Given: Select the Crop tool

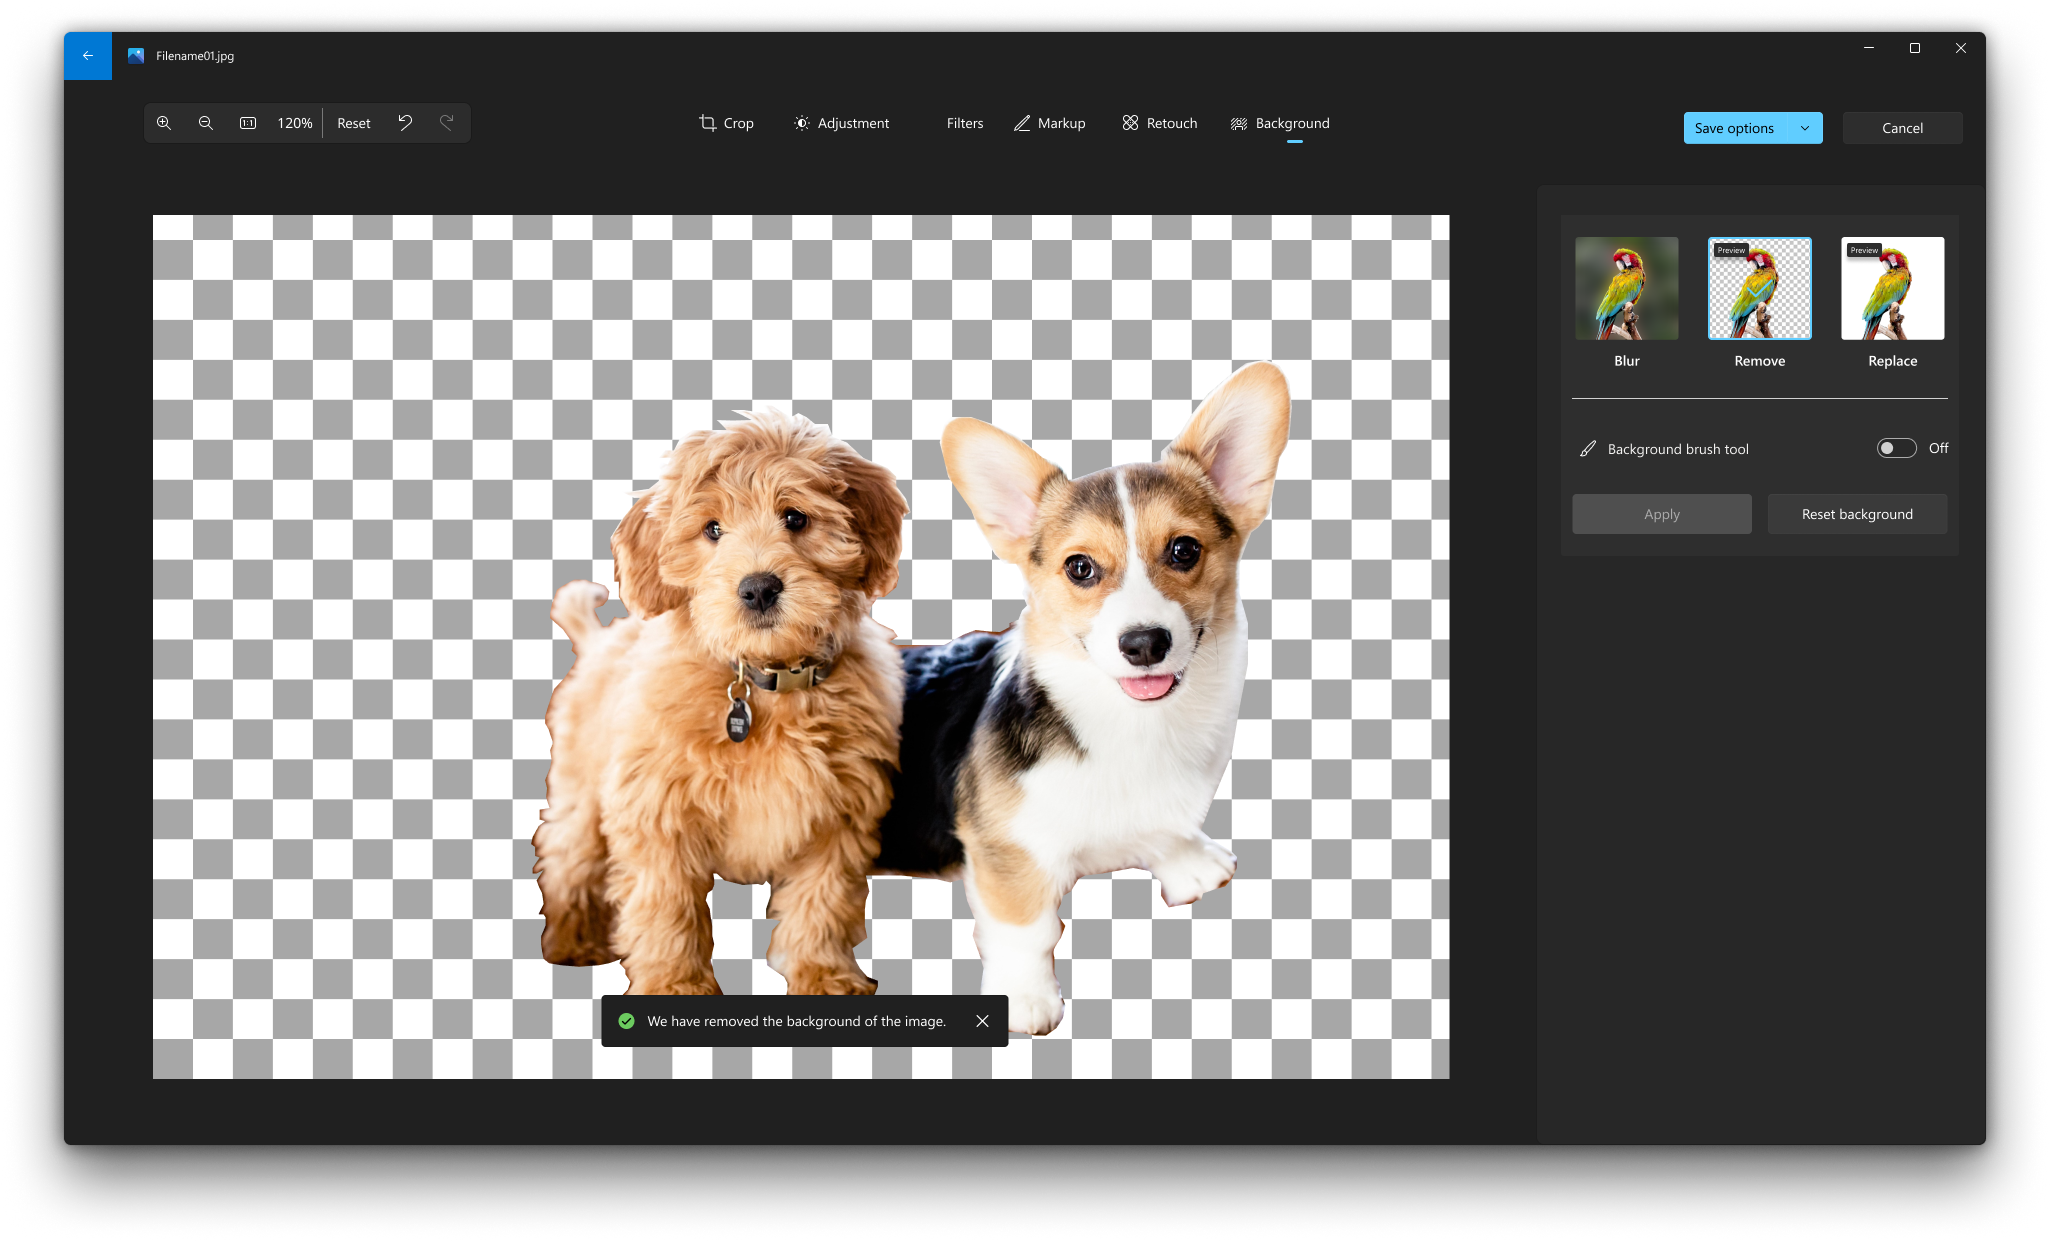Looking at the screenshot, I should (x=726, y=123).
